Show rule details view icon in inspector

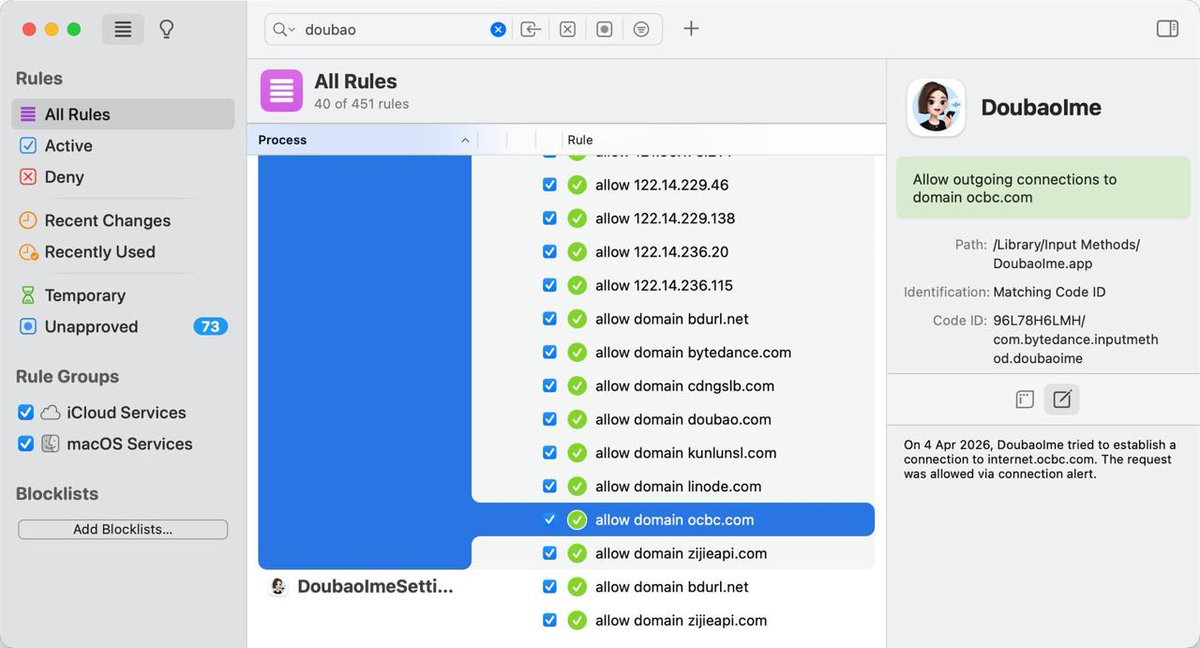[1024, 400]
